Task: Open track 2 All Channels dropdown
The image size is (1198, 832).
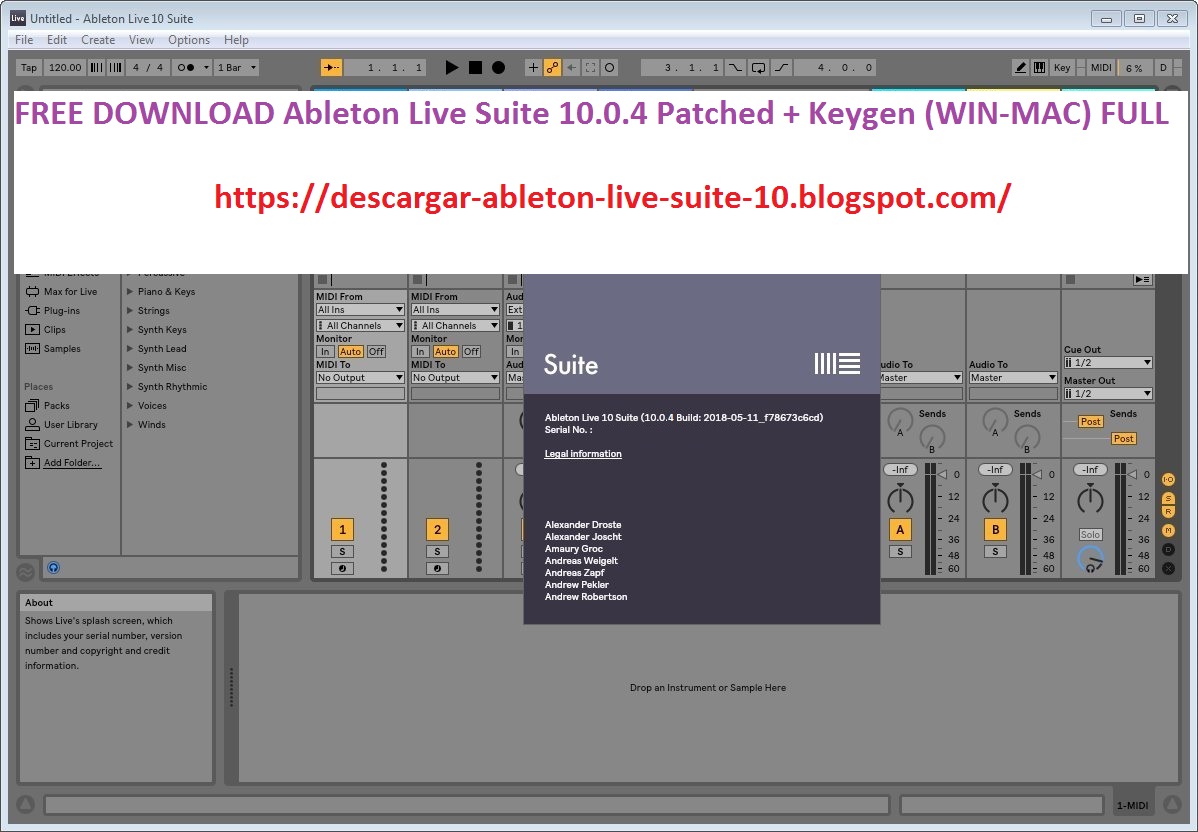Action: [x=455, y=325]
